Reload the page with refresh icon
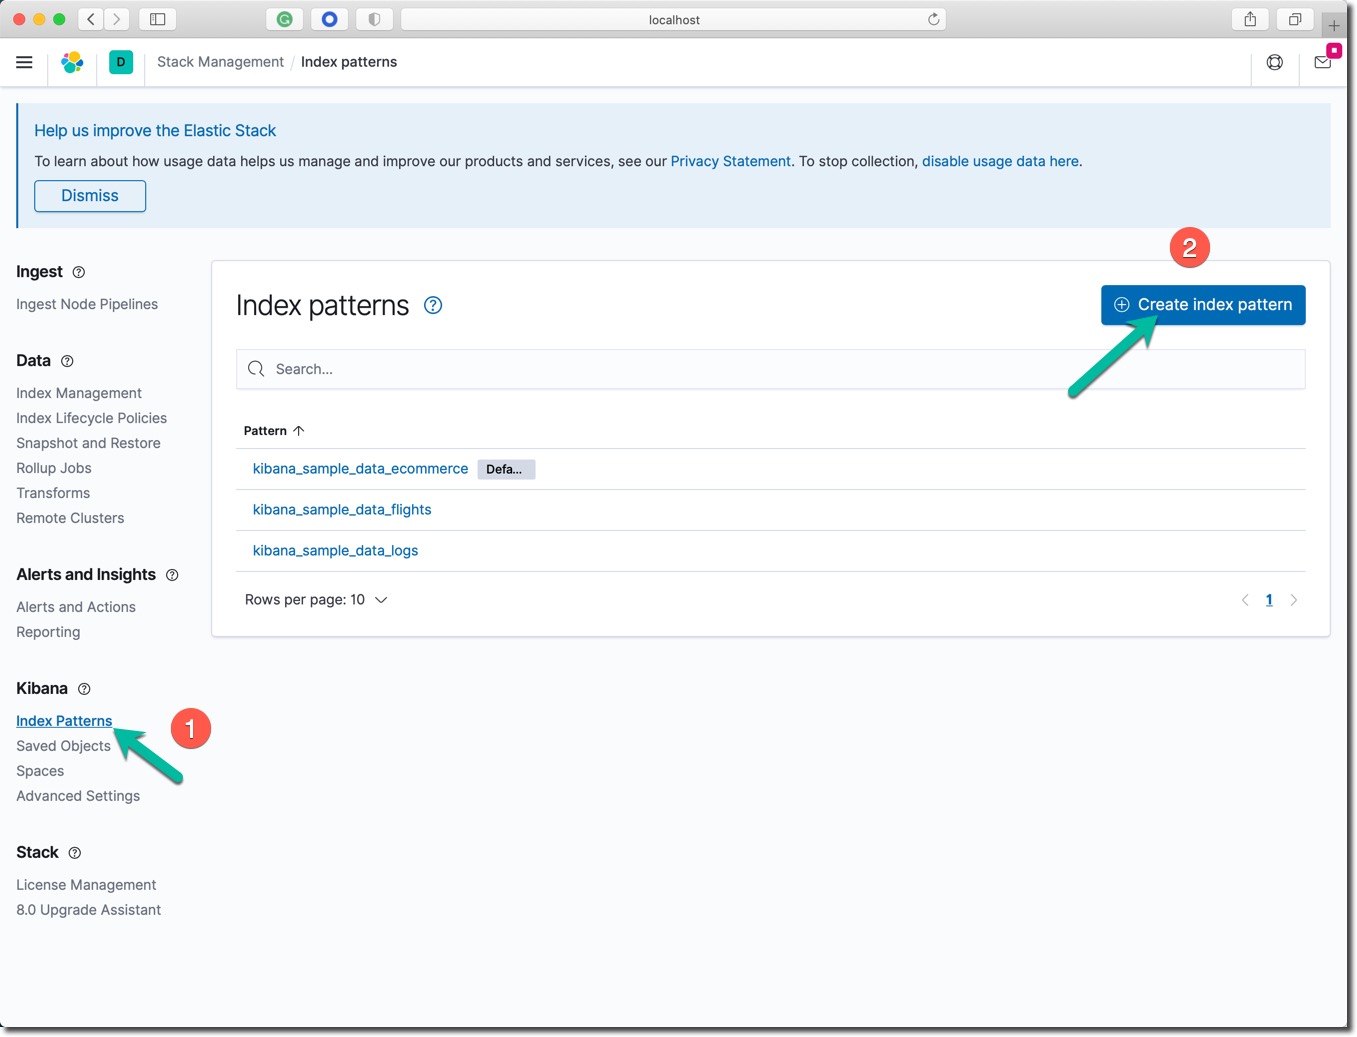 click(933, 19)
